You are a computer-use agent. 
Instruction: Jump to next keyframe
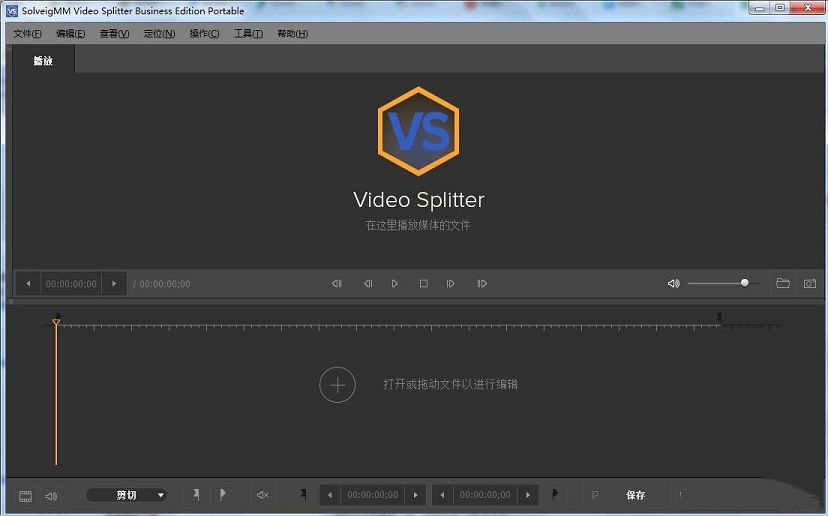(x=482, y=284)
